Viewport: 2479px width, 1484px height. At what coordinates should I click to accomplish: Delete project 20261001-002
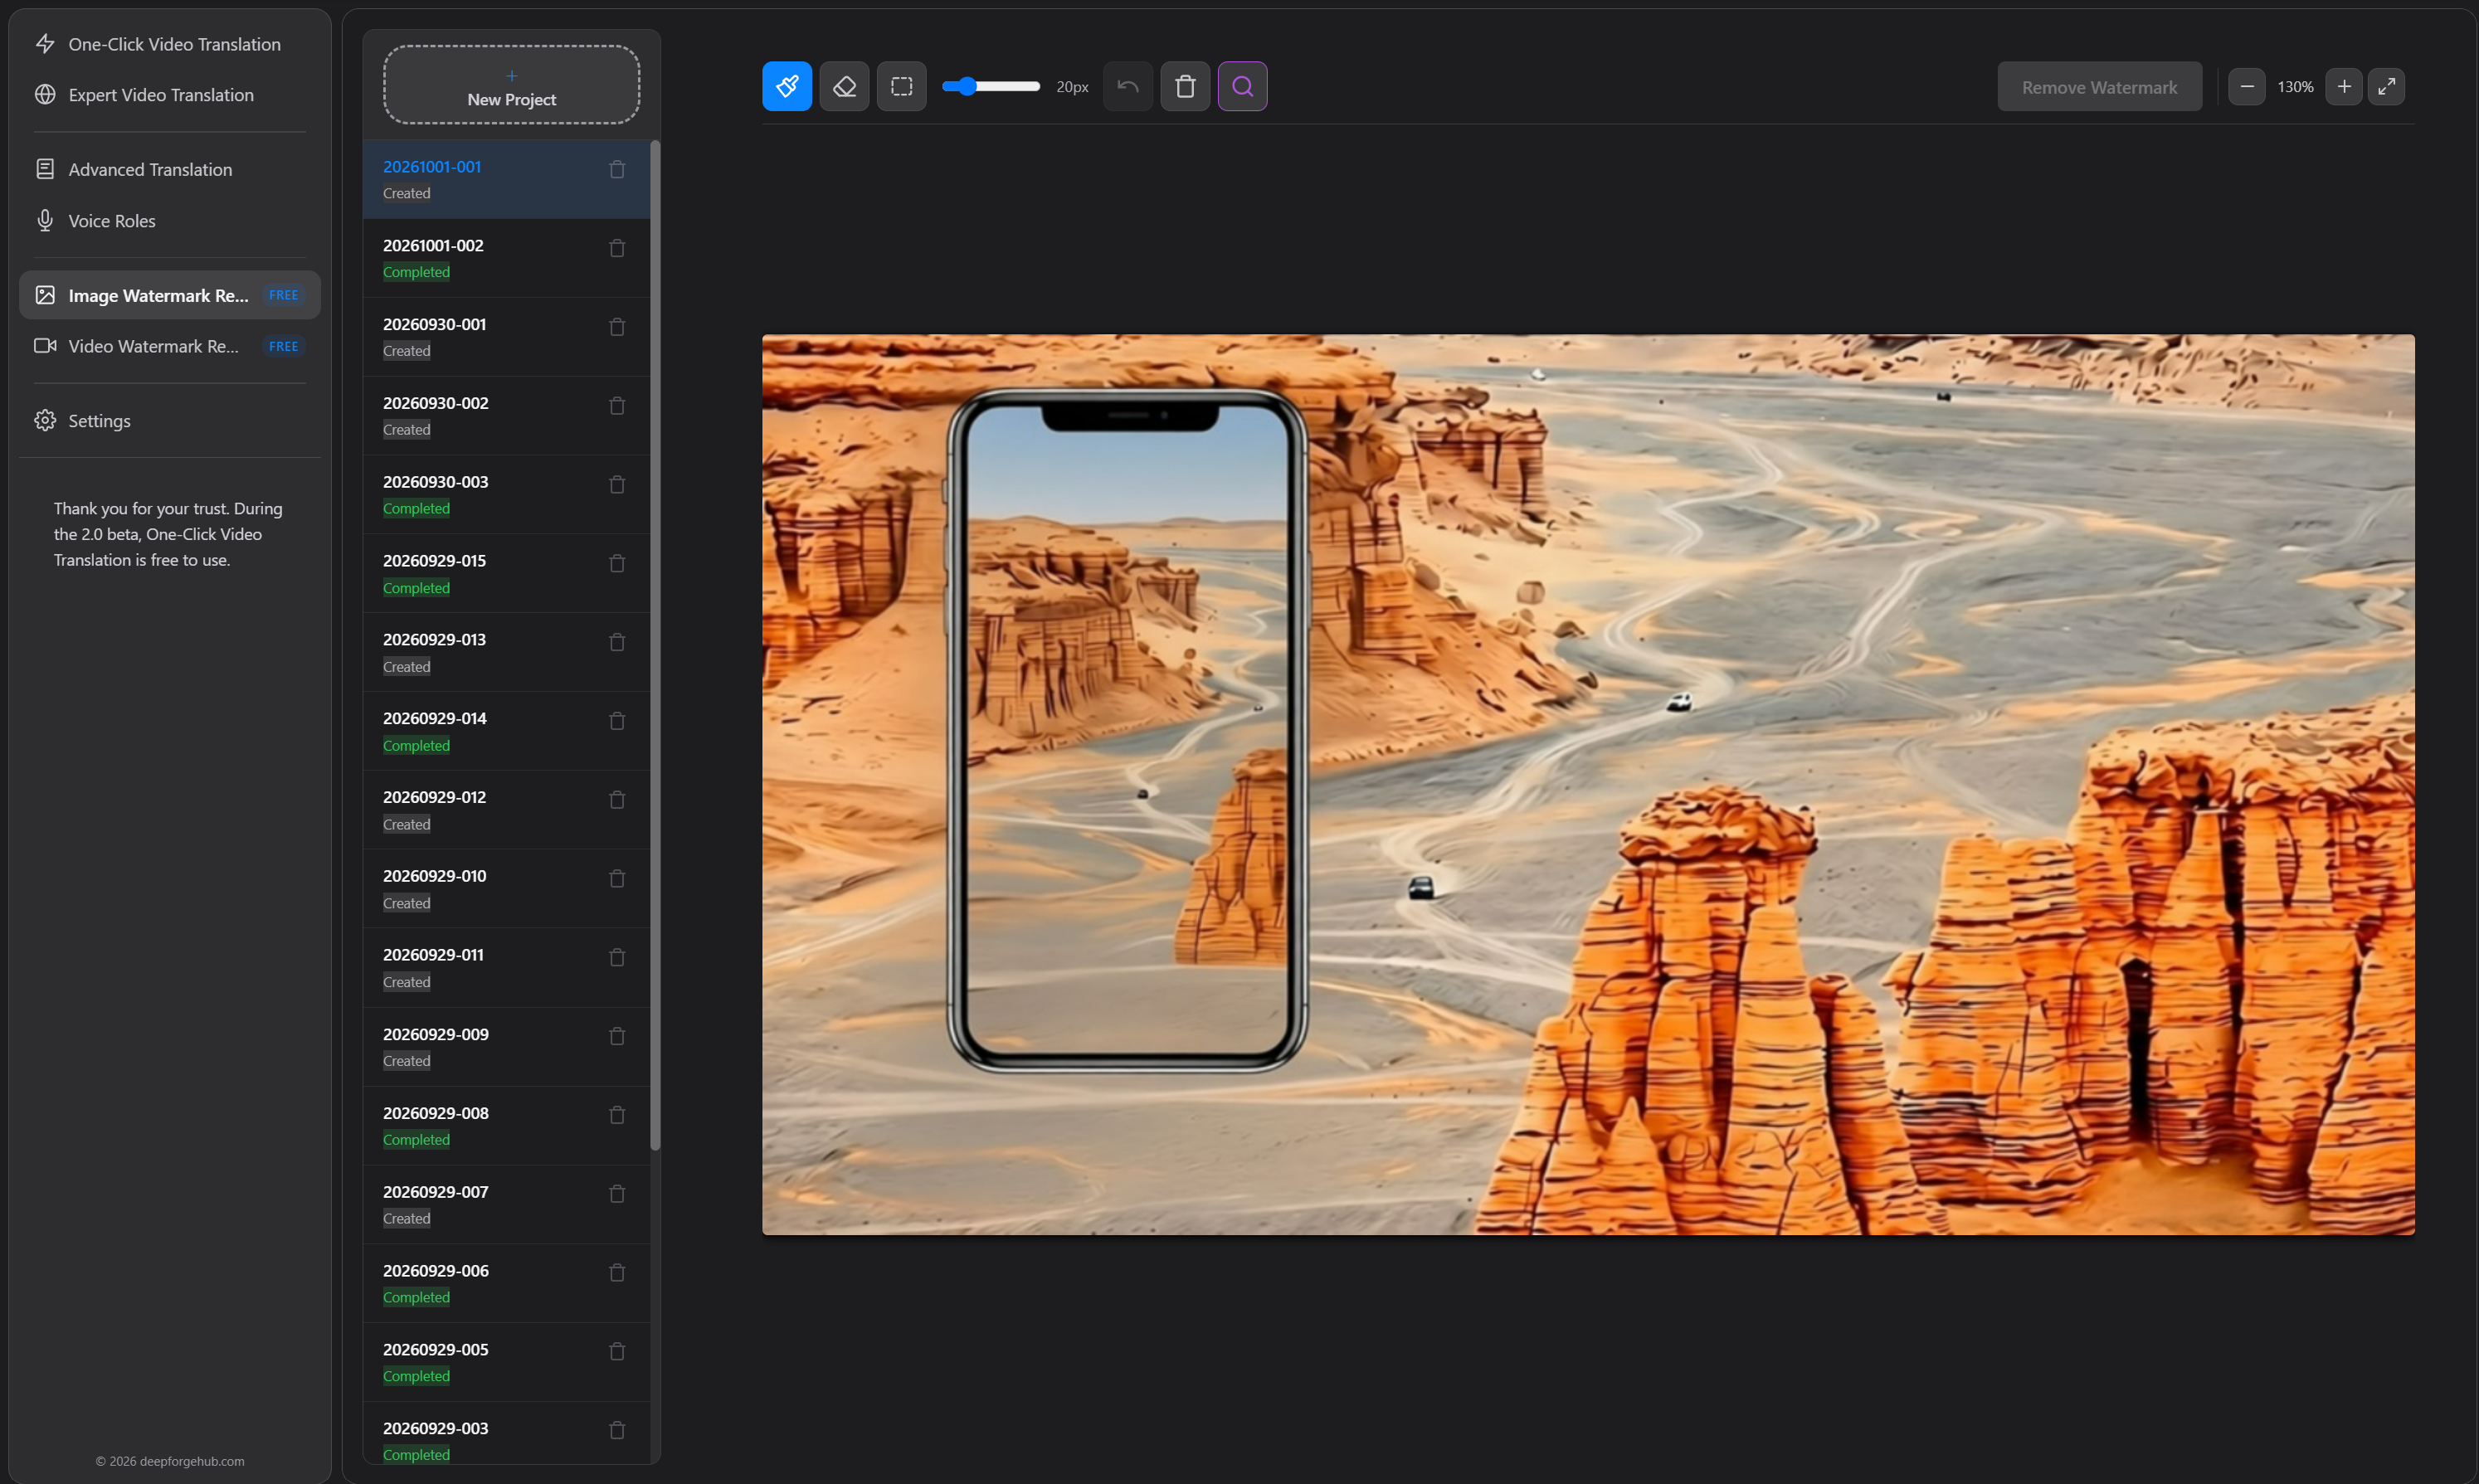coord(617,248)
